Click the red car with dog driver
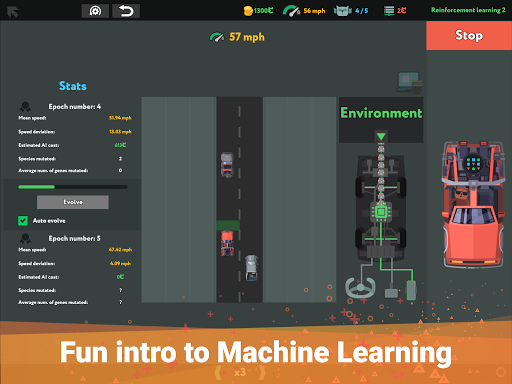This screenshot has width=512, height=384. click(x=473, y=204)
